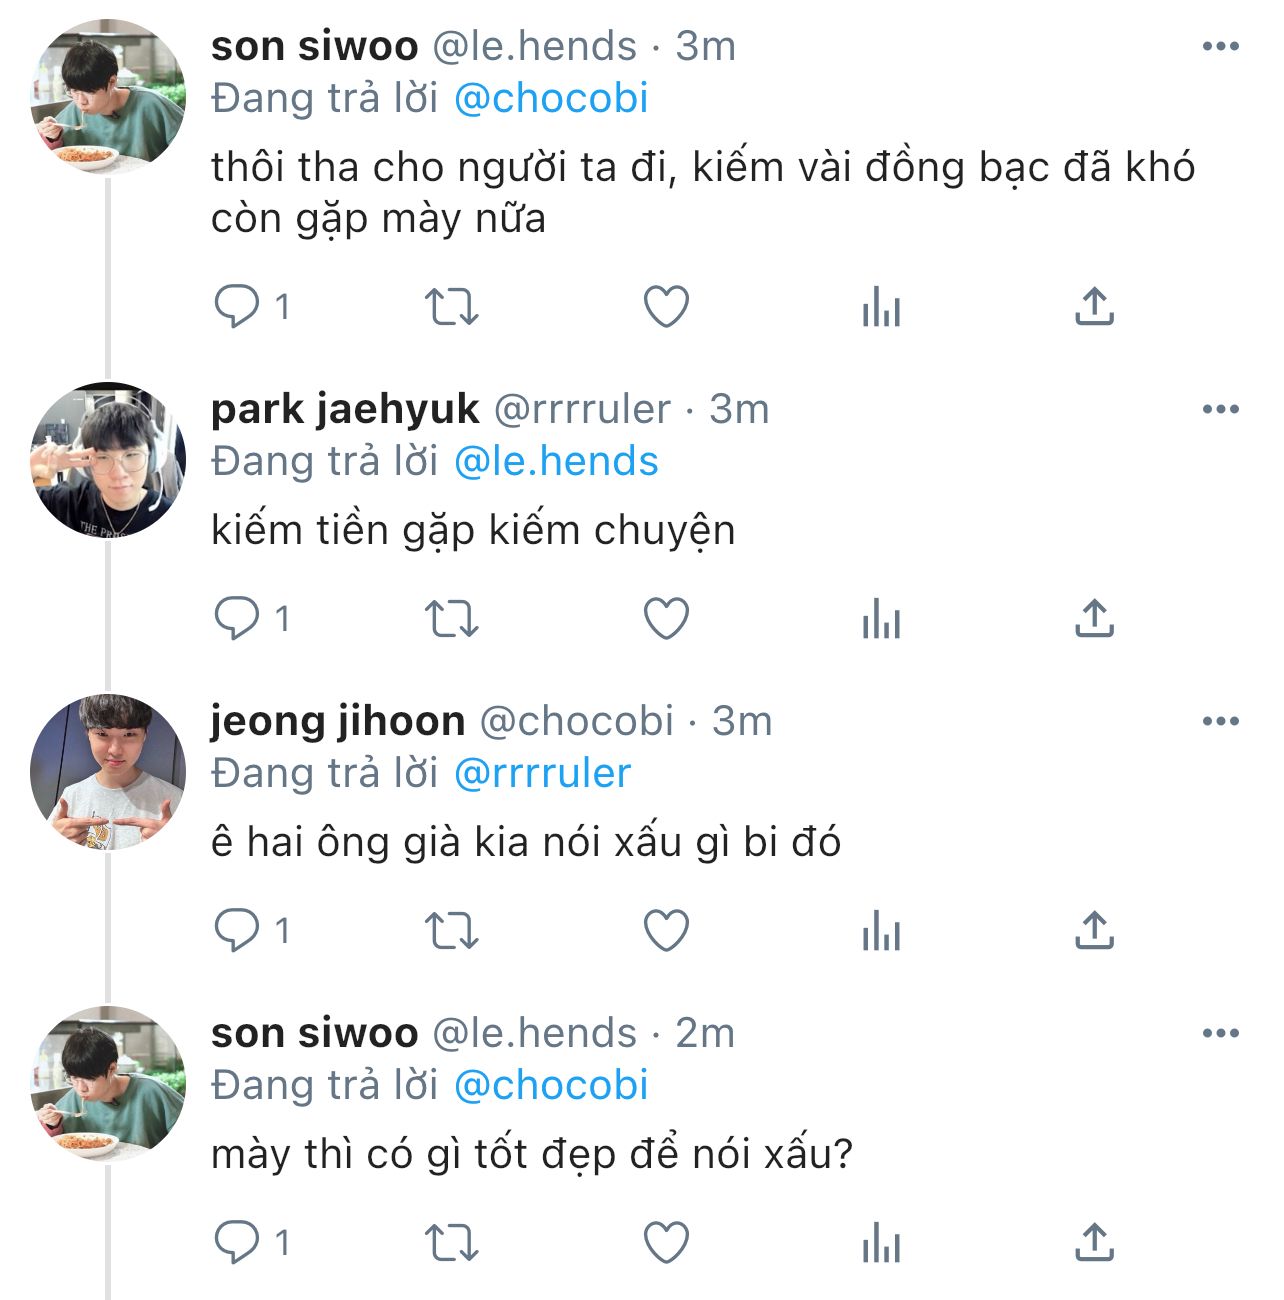
Task: Share son siwoo's first tweet
Action: (x=1094, y=307)
